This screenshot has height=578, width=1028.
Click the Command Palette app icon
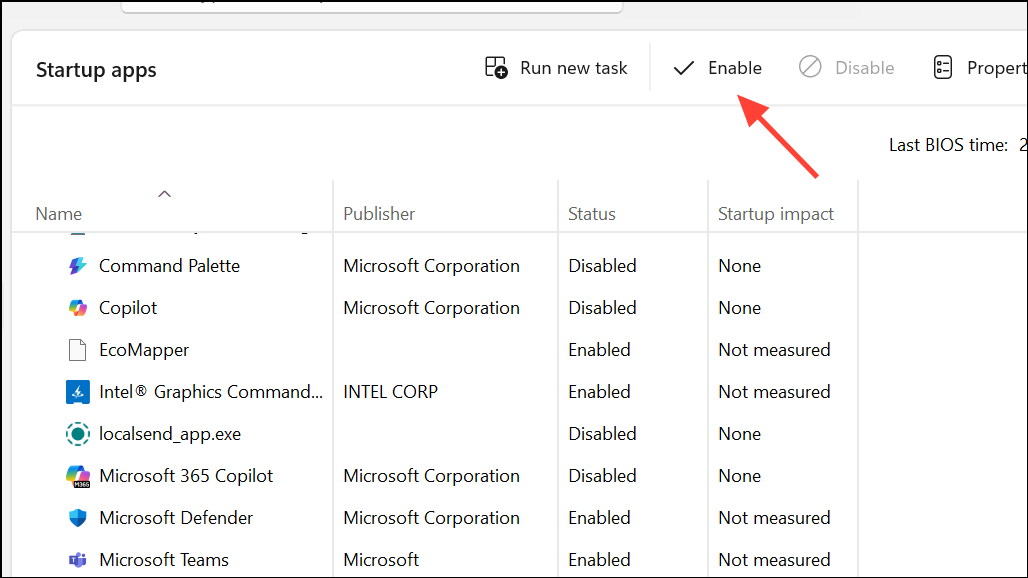(x=78, y=265)
